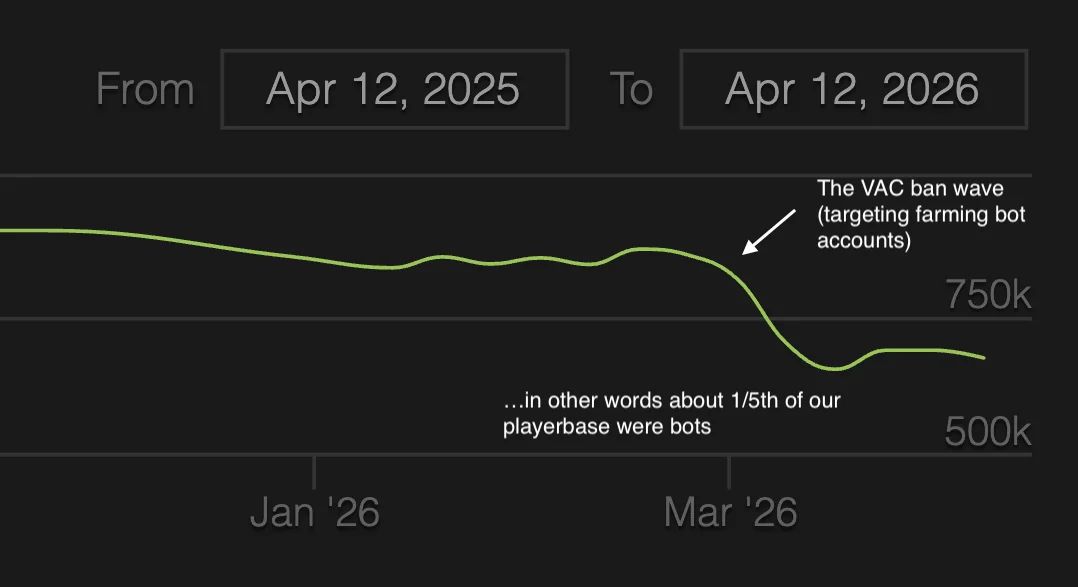Click the 750k y-axis label
The width and height of the screenshot is (1078, 587).
(988, 295)
